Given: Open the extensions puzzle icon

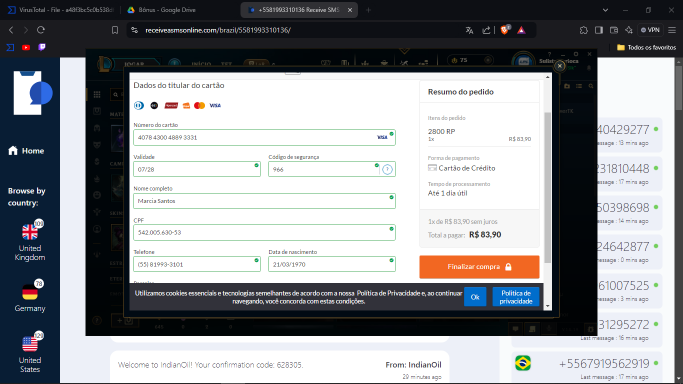Looking at the screenshot, I should pos(584,30).
